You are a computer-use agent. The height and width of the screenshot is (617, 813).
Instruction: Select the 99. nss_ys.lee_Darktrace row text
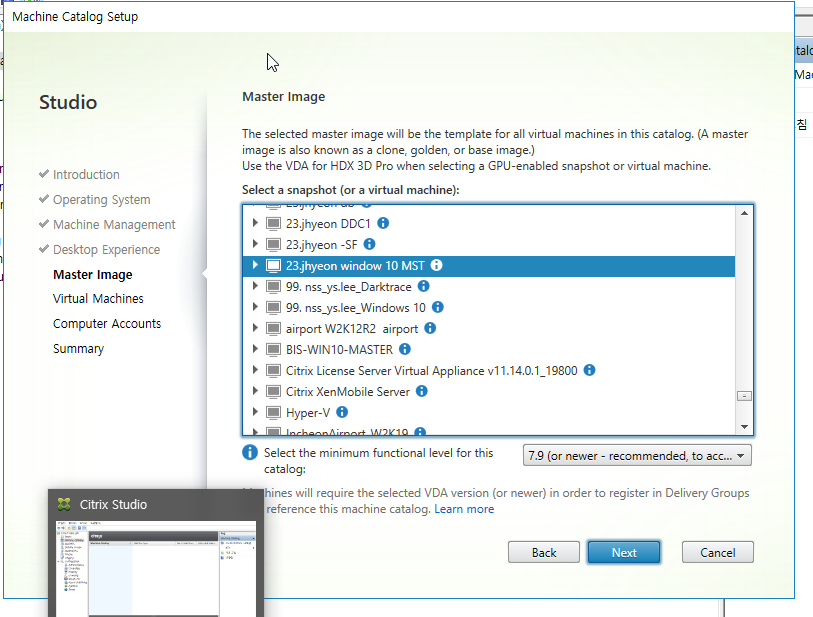click(x=348, y=287)
